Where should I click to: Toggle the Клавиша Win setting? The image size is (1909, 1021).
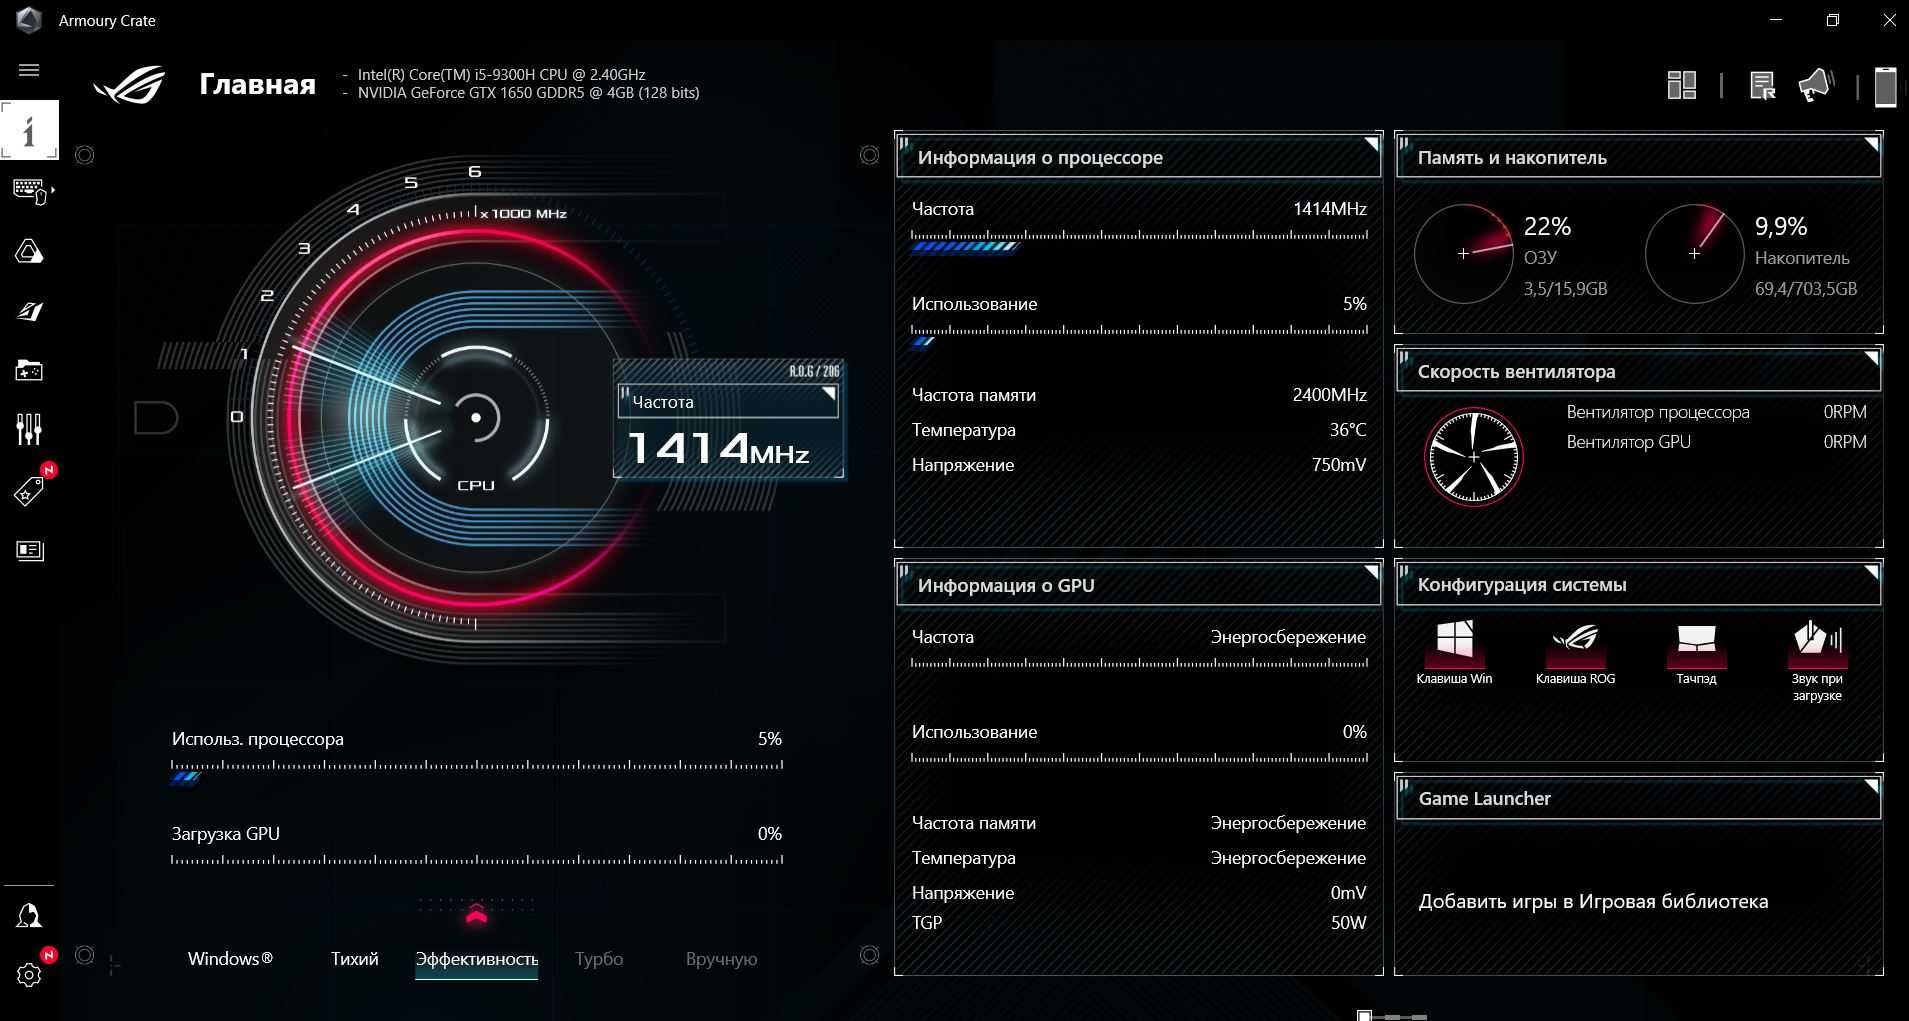(x=1454, y=652)
